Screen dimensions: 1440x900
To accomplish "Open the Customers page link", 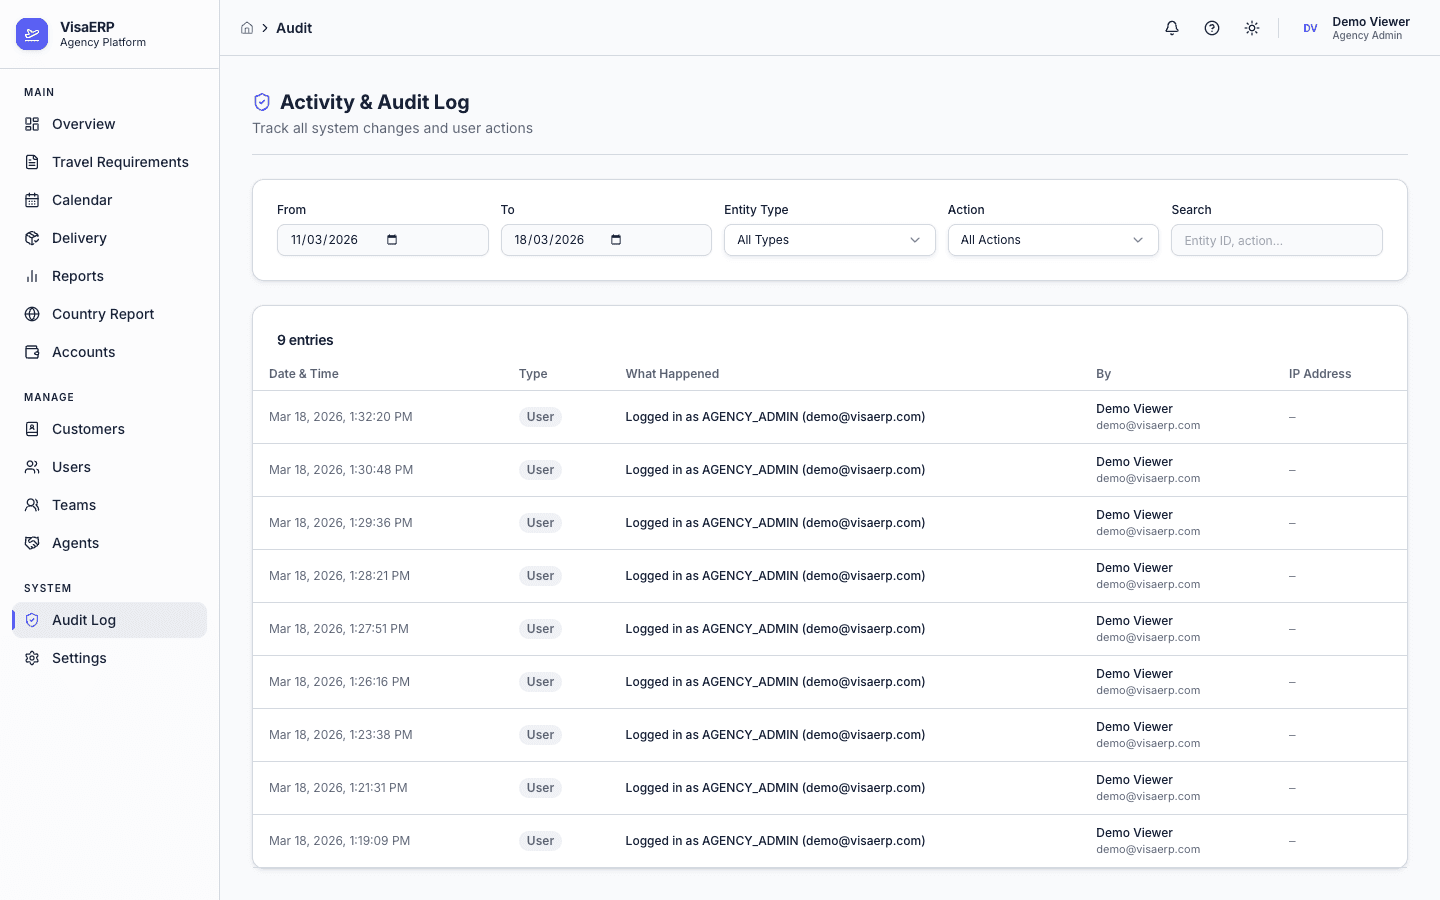I will tap(88, 428).
